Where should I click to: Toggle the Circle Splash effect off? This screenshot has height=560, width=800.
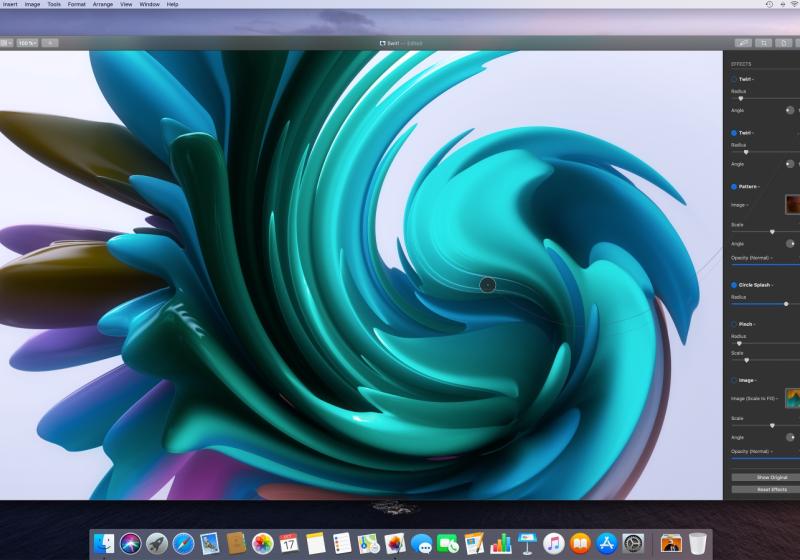pyautogui.click(x=734, y=285)
